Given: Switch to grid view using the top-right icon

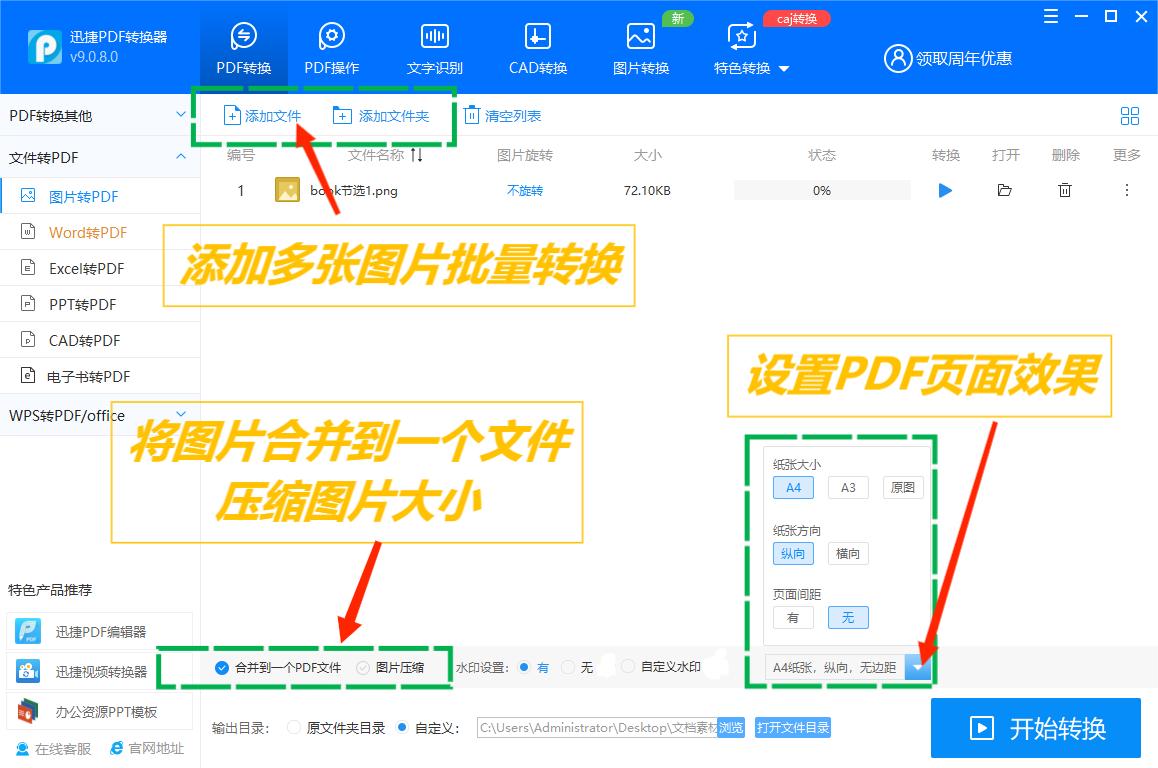Looking at the screenshot, I should (1129, 116).
